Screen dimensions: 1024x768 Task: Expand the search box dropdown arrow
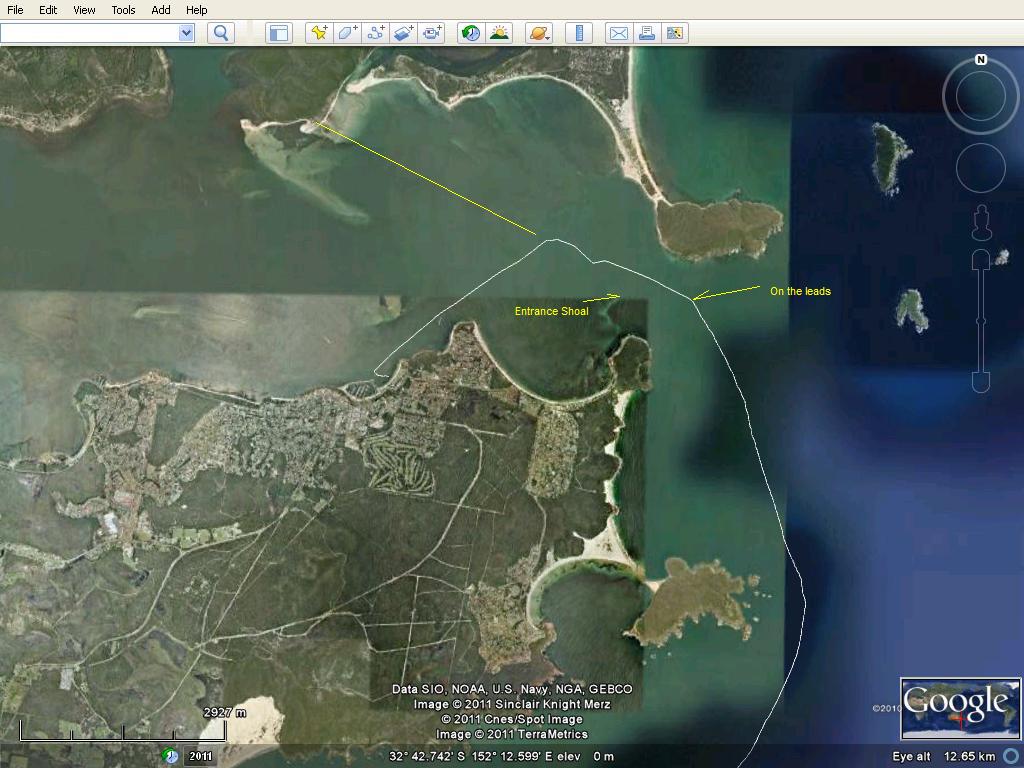tap(186, 33)
